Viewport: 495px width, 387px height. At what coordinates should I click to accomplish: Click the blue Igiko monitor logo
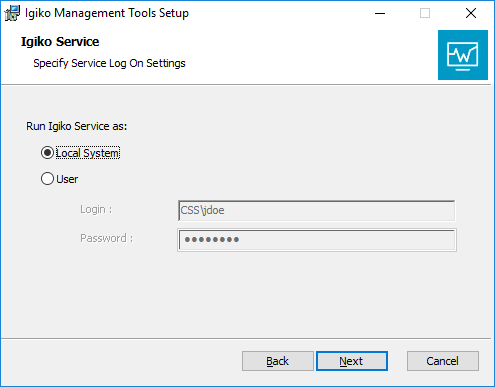pyautogui.click(x=463, y=55)
